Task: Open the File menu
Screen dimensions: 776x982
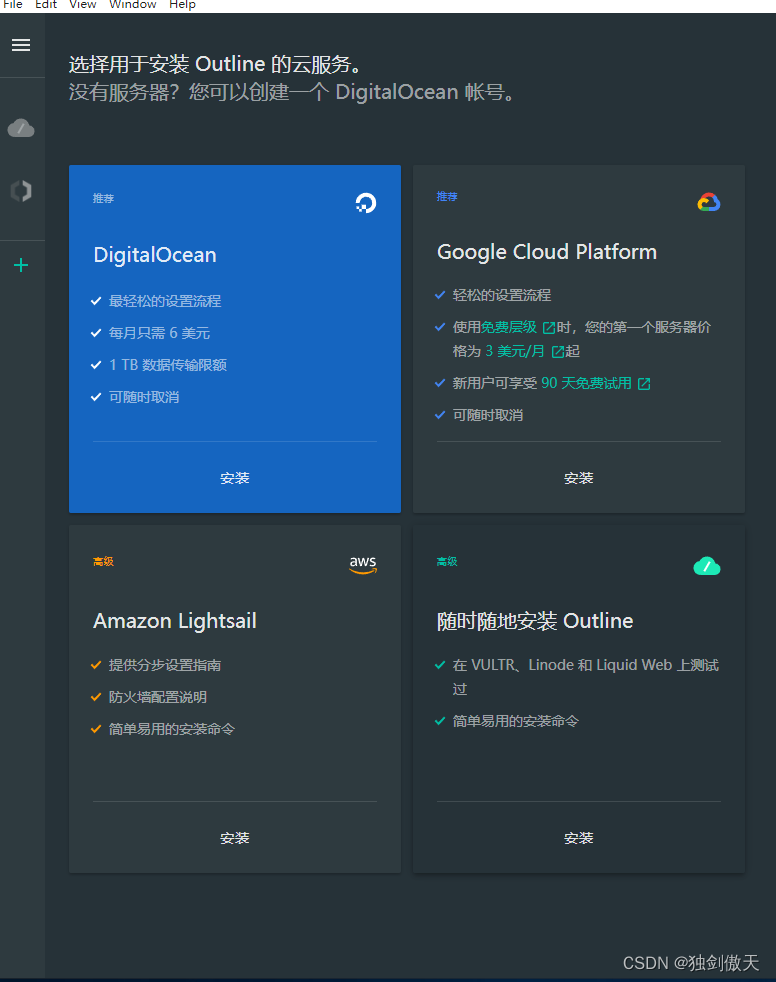Action: [x=13, y=5]
